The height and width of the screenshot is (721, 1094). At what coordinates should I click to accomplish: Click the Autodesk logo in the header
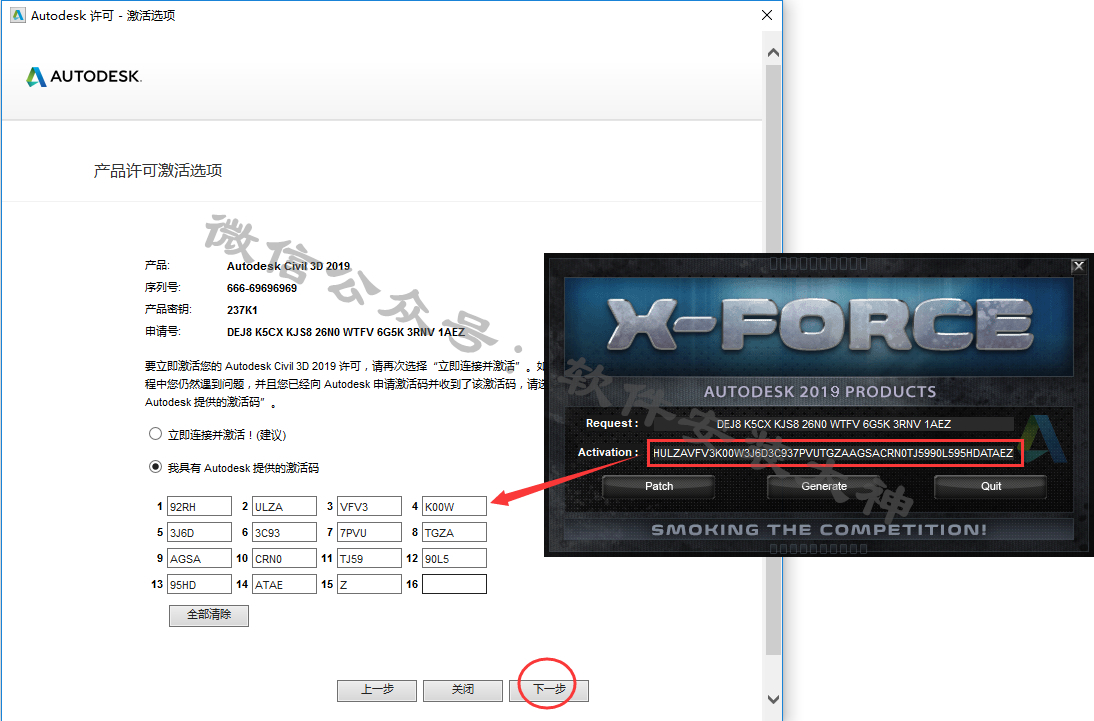[84, 76]
